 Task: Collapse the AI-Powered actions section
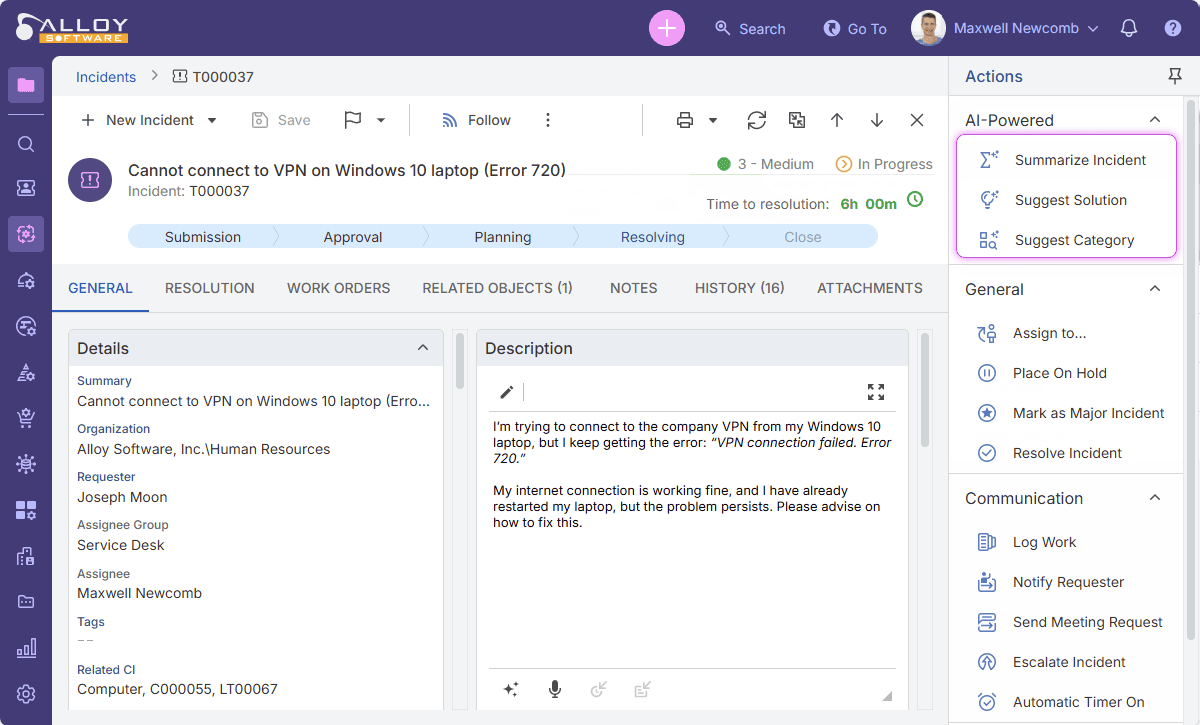[1155, 120]
